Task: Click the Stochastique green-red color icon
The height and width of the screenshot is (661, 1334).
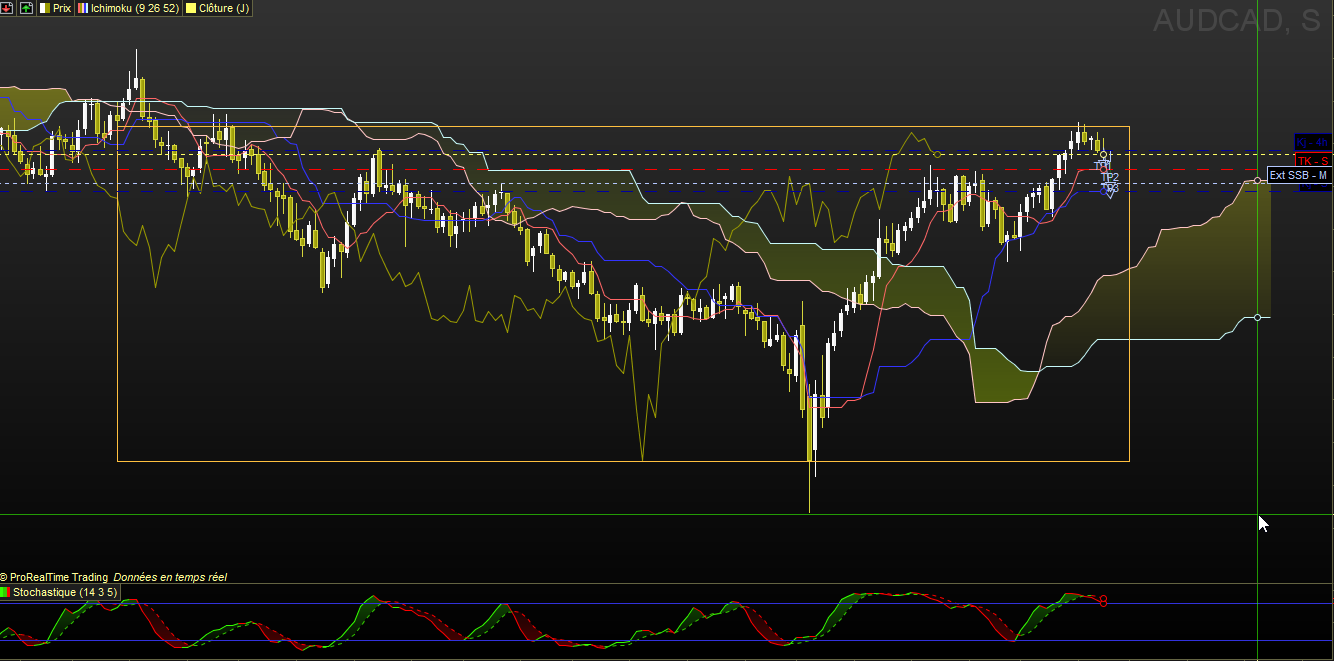Action: click(x=6, y=592)
